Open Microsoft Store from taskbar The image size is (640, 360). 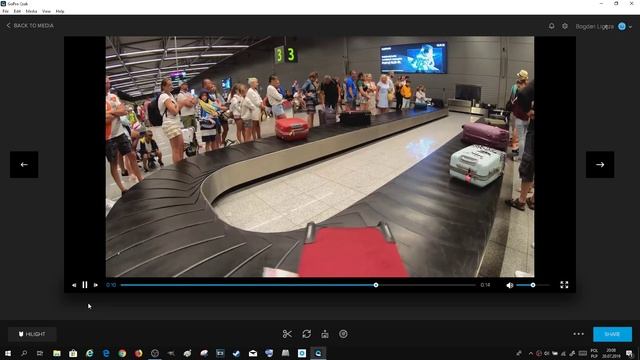click(73, 353)
